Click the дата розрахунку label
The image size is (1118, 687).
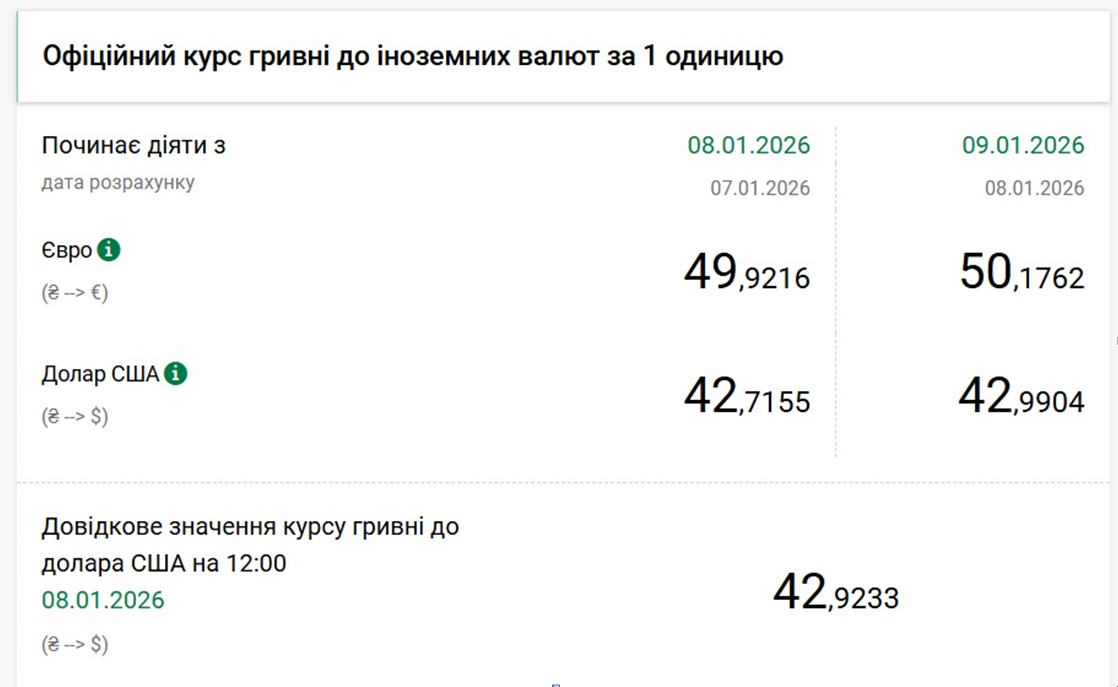[118, 183]
